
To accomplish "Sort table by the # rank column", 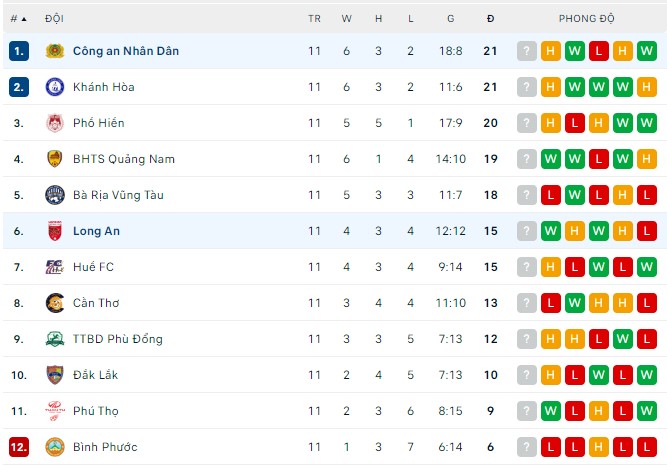I will click(18, 19).
